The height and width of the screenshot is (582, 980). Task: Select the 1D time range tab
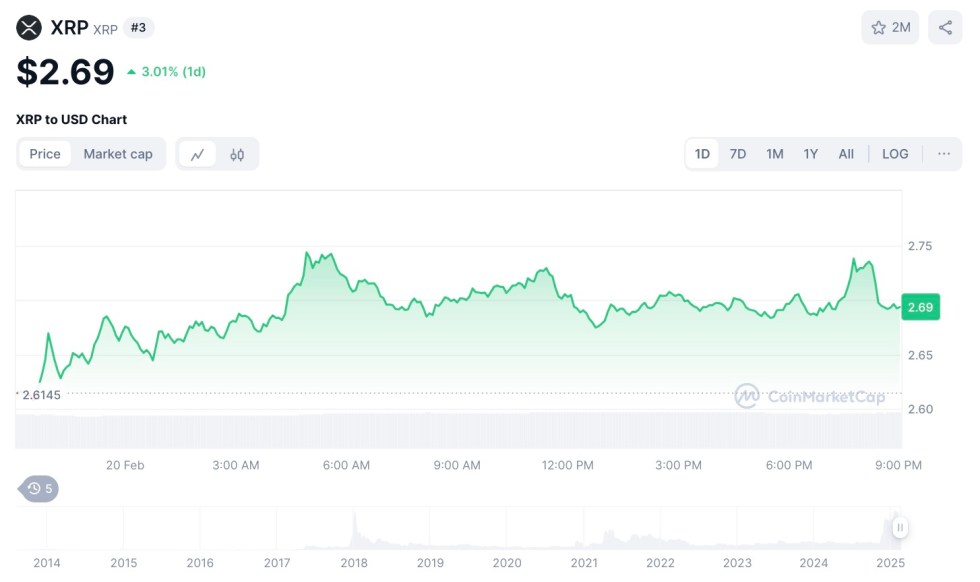click(x=702, y=154)
